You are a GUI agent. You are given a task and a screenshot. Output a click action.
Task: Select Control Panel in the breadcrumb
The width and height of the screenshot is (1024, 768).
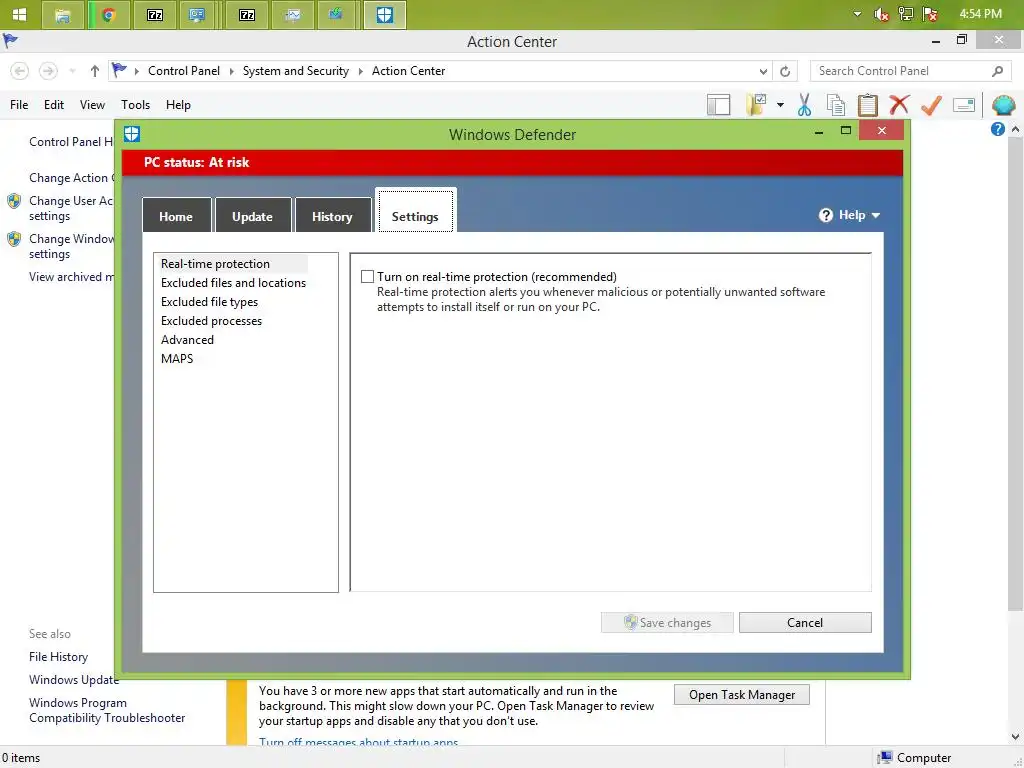(x=184, y=71)
